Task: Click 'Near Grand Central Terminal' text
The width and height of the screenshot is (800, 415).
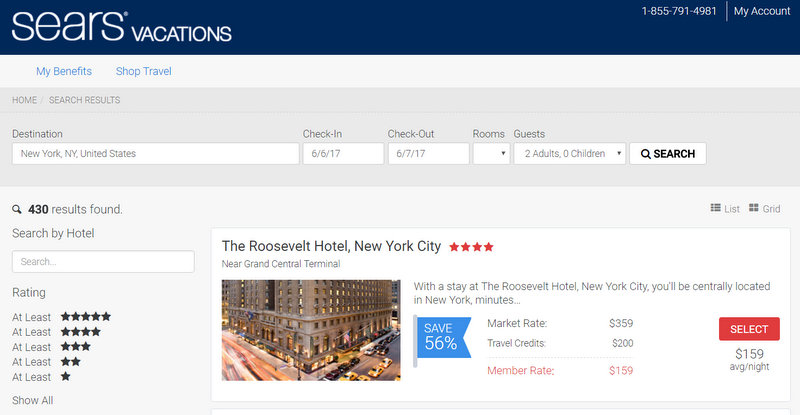Action: (x=281, y=264)
